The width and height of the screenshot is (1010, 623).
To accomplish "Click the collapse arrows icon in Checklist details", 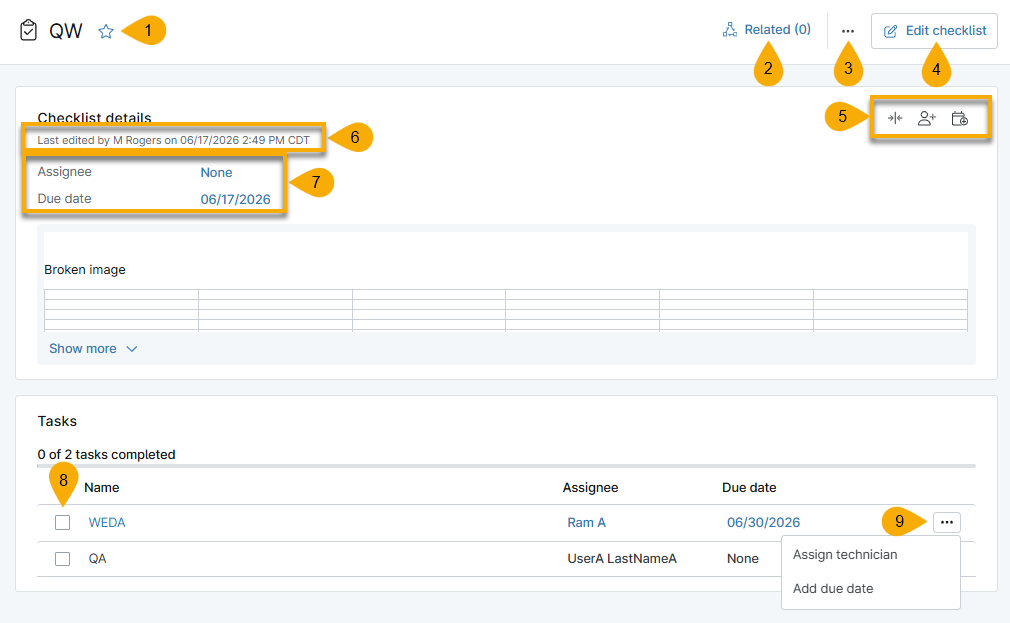I will [x=895, y=118].
